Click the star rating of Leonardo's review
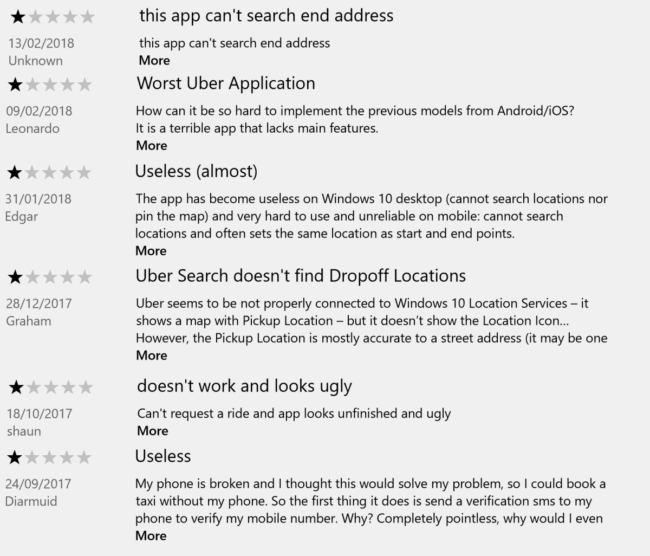 (50, 85)
